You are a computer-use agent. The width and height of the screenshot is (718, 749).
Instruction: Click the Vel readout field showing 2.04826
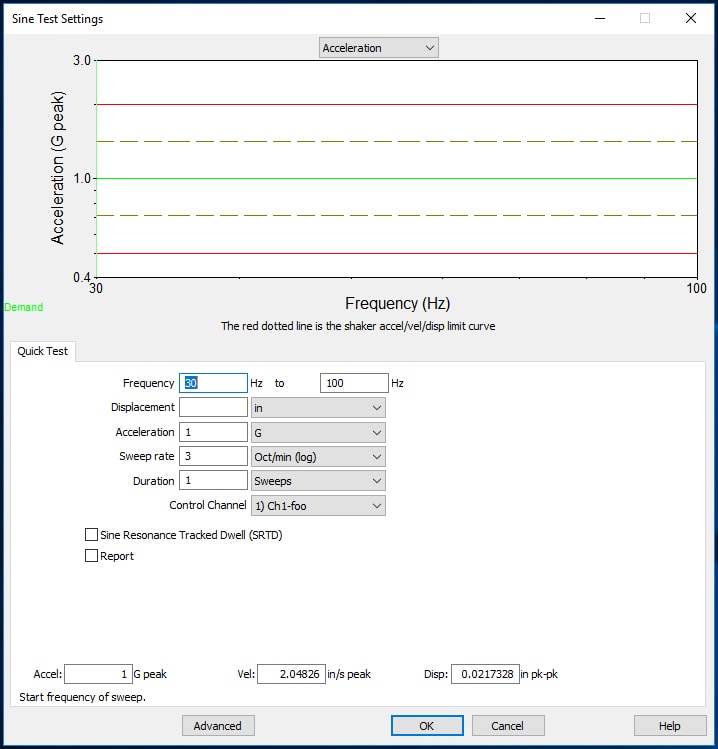[x=291, y=674]
